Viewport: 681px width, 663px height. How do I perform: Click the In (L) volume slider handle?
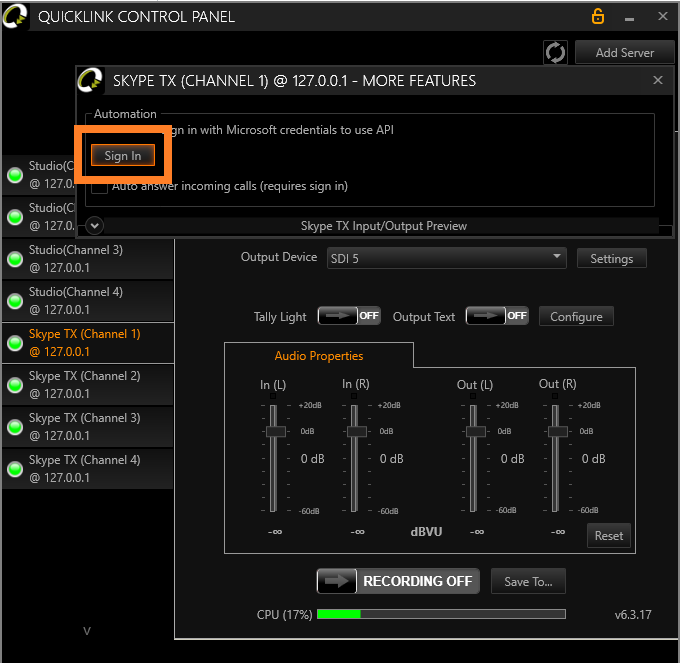pyautogui.click(x=275, y=431)
